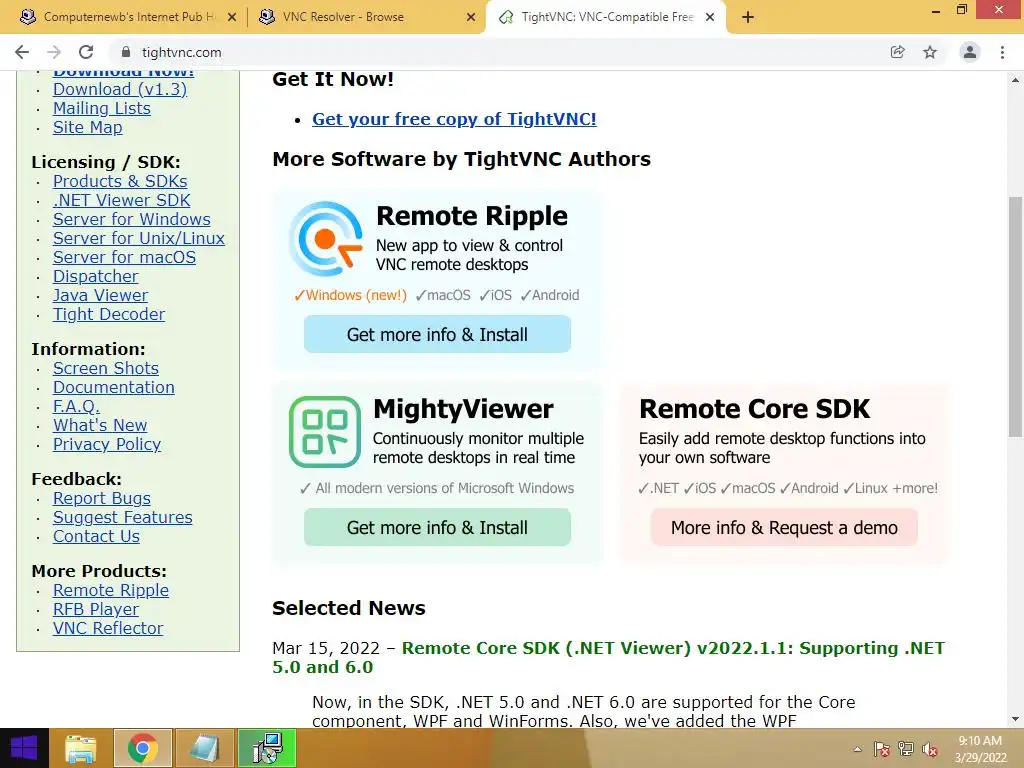
Task: Reload the tightvnc.com page
Action: click(x=86, y=52)
